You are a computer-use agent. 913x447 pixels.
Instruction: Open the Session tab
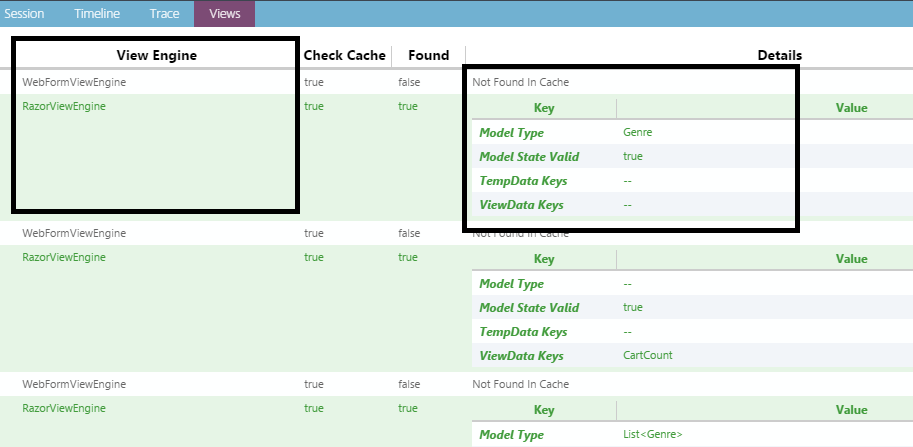click(x=24, y=14)
